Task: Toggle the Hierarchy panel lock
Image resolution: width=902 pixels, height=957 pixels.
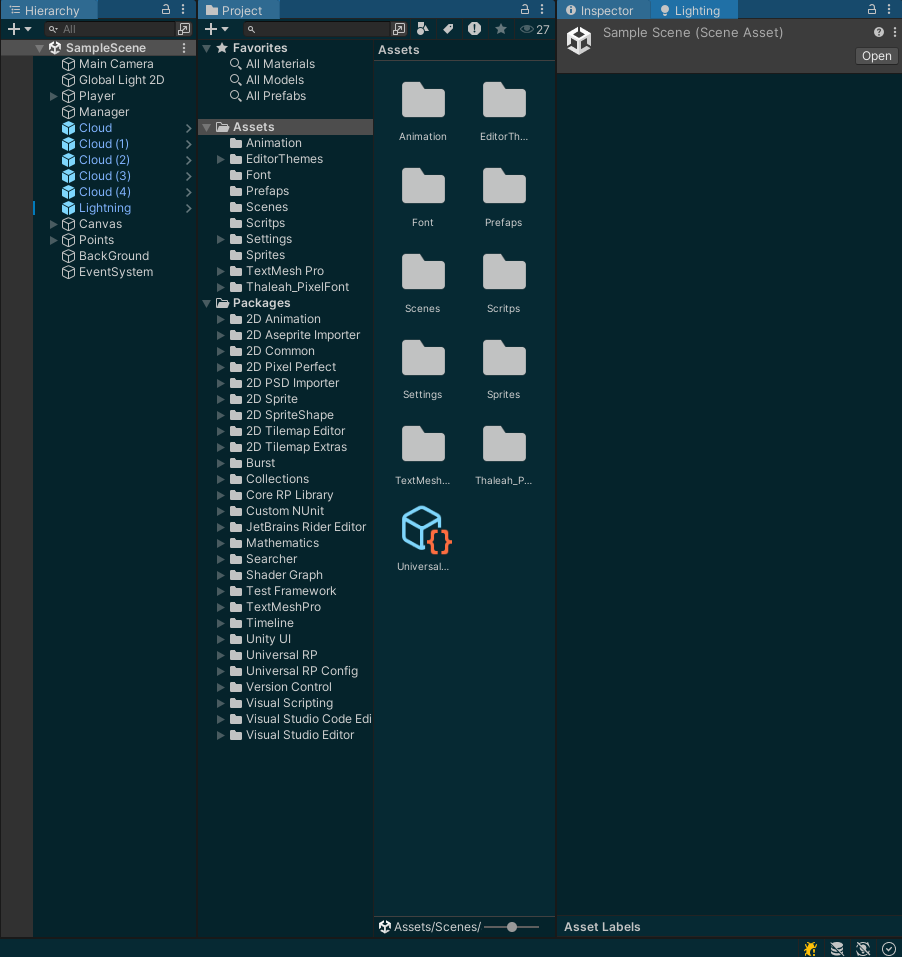Action: 165,9
